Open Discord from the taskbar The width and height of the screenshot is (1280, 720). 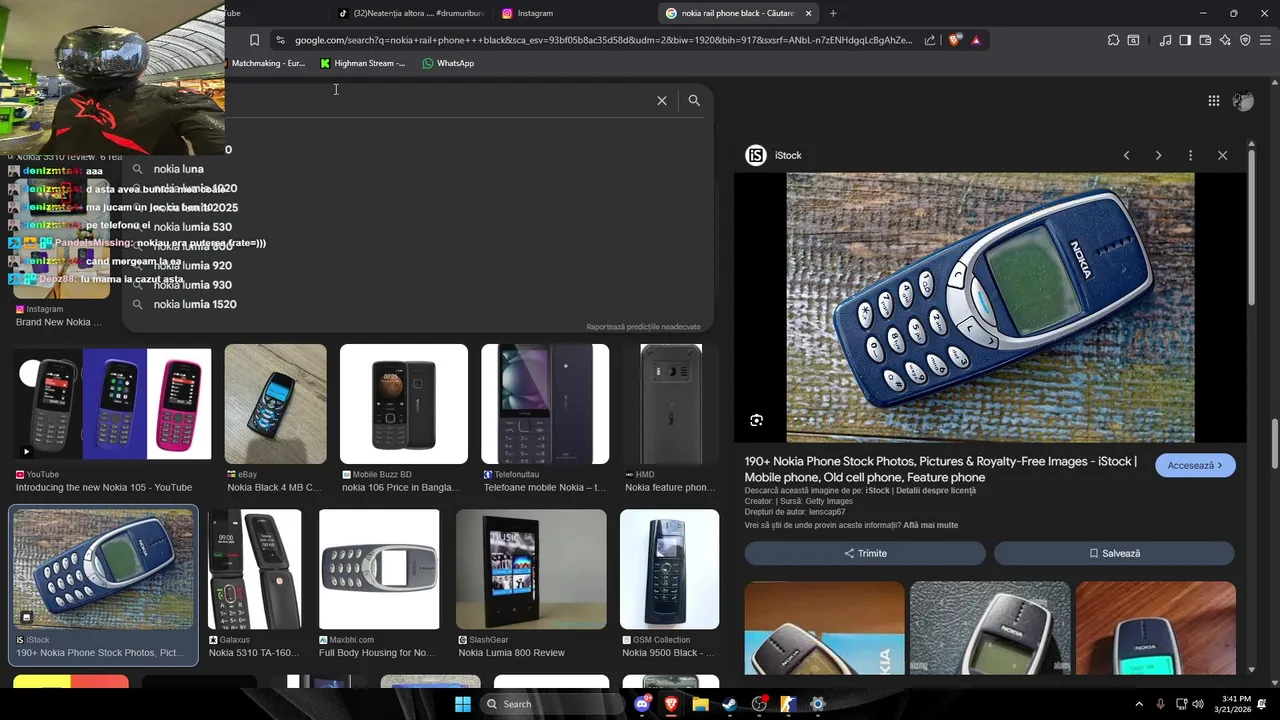tap(643, 704)
